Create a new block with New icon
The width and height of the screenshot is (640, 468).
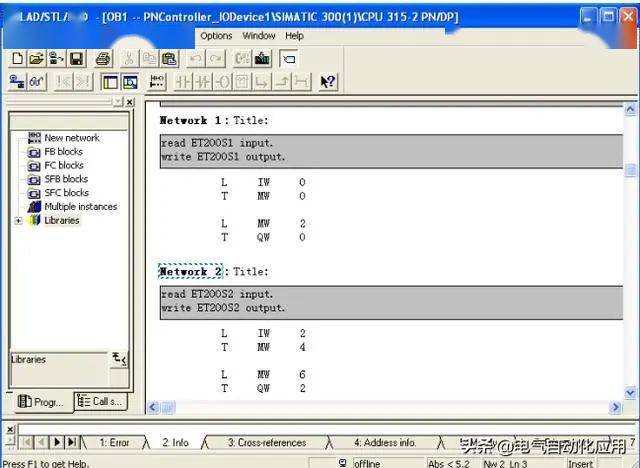[17, 59]
